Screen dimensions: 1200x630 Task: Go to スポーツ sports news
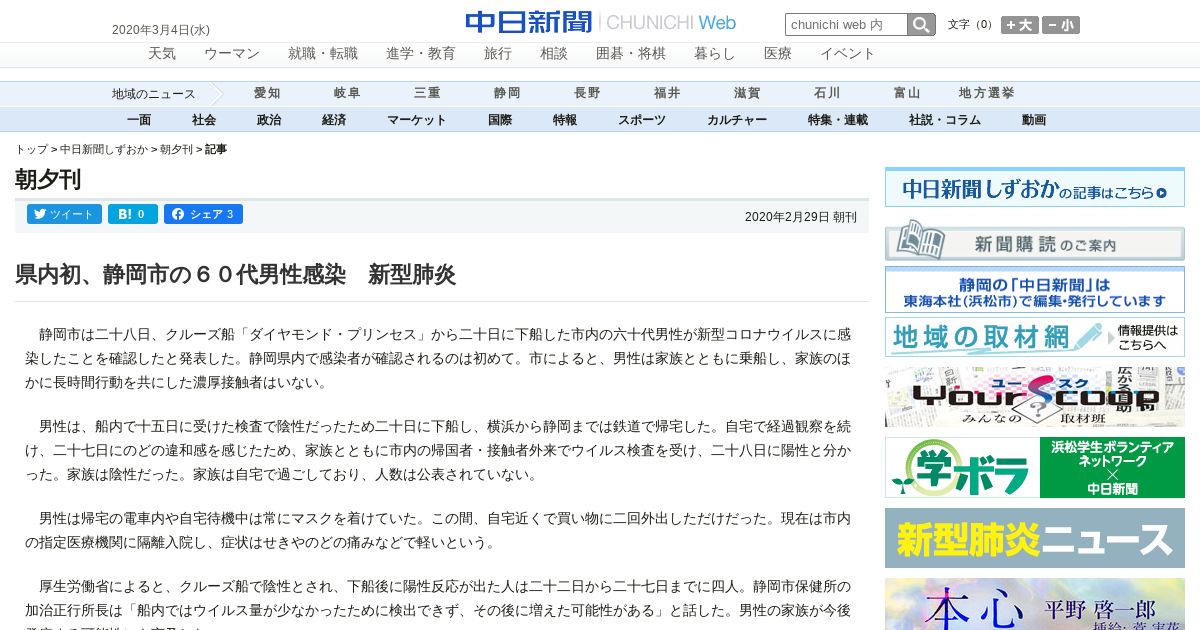pos(642,120)
